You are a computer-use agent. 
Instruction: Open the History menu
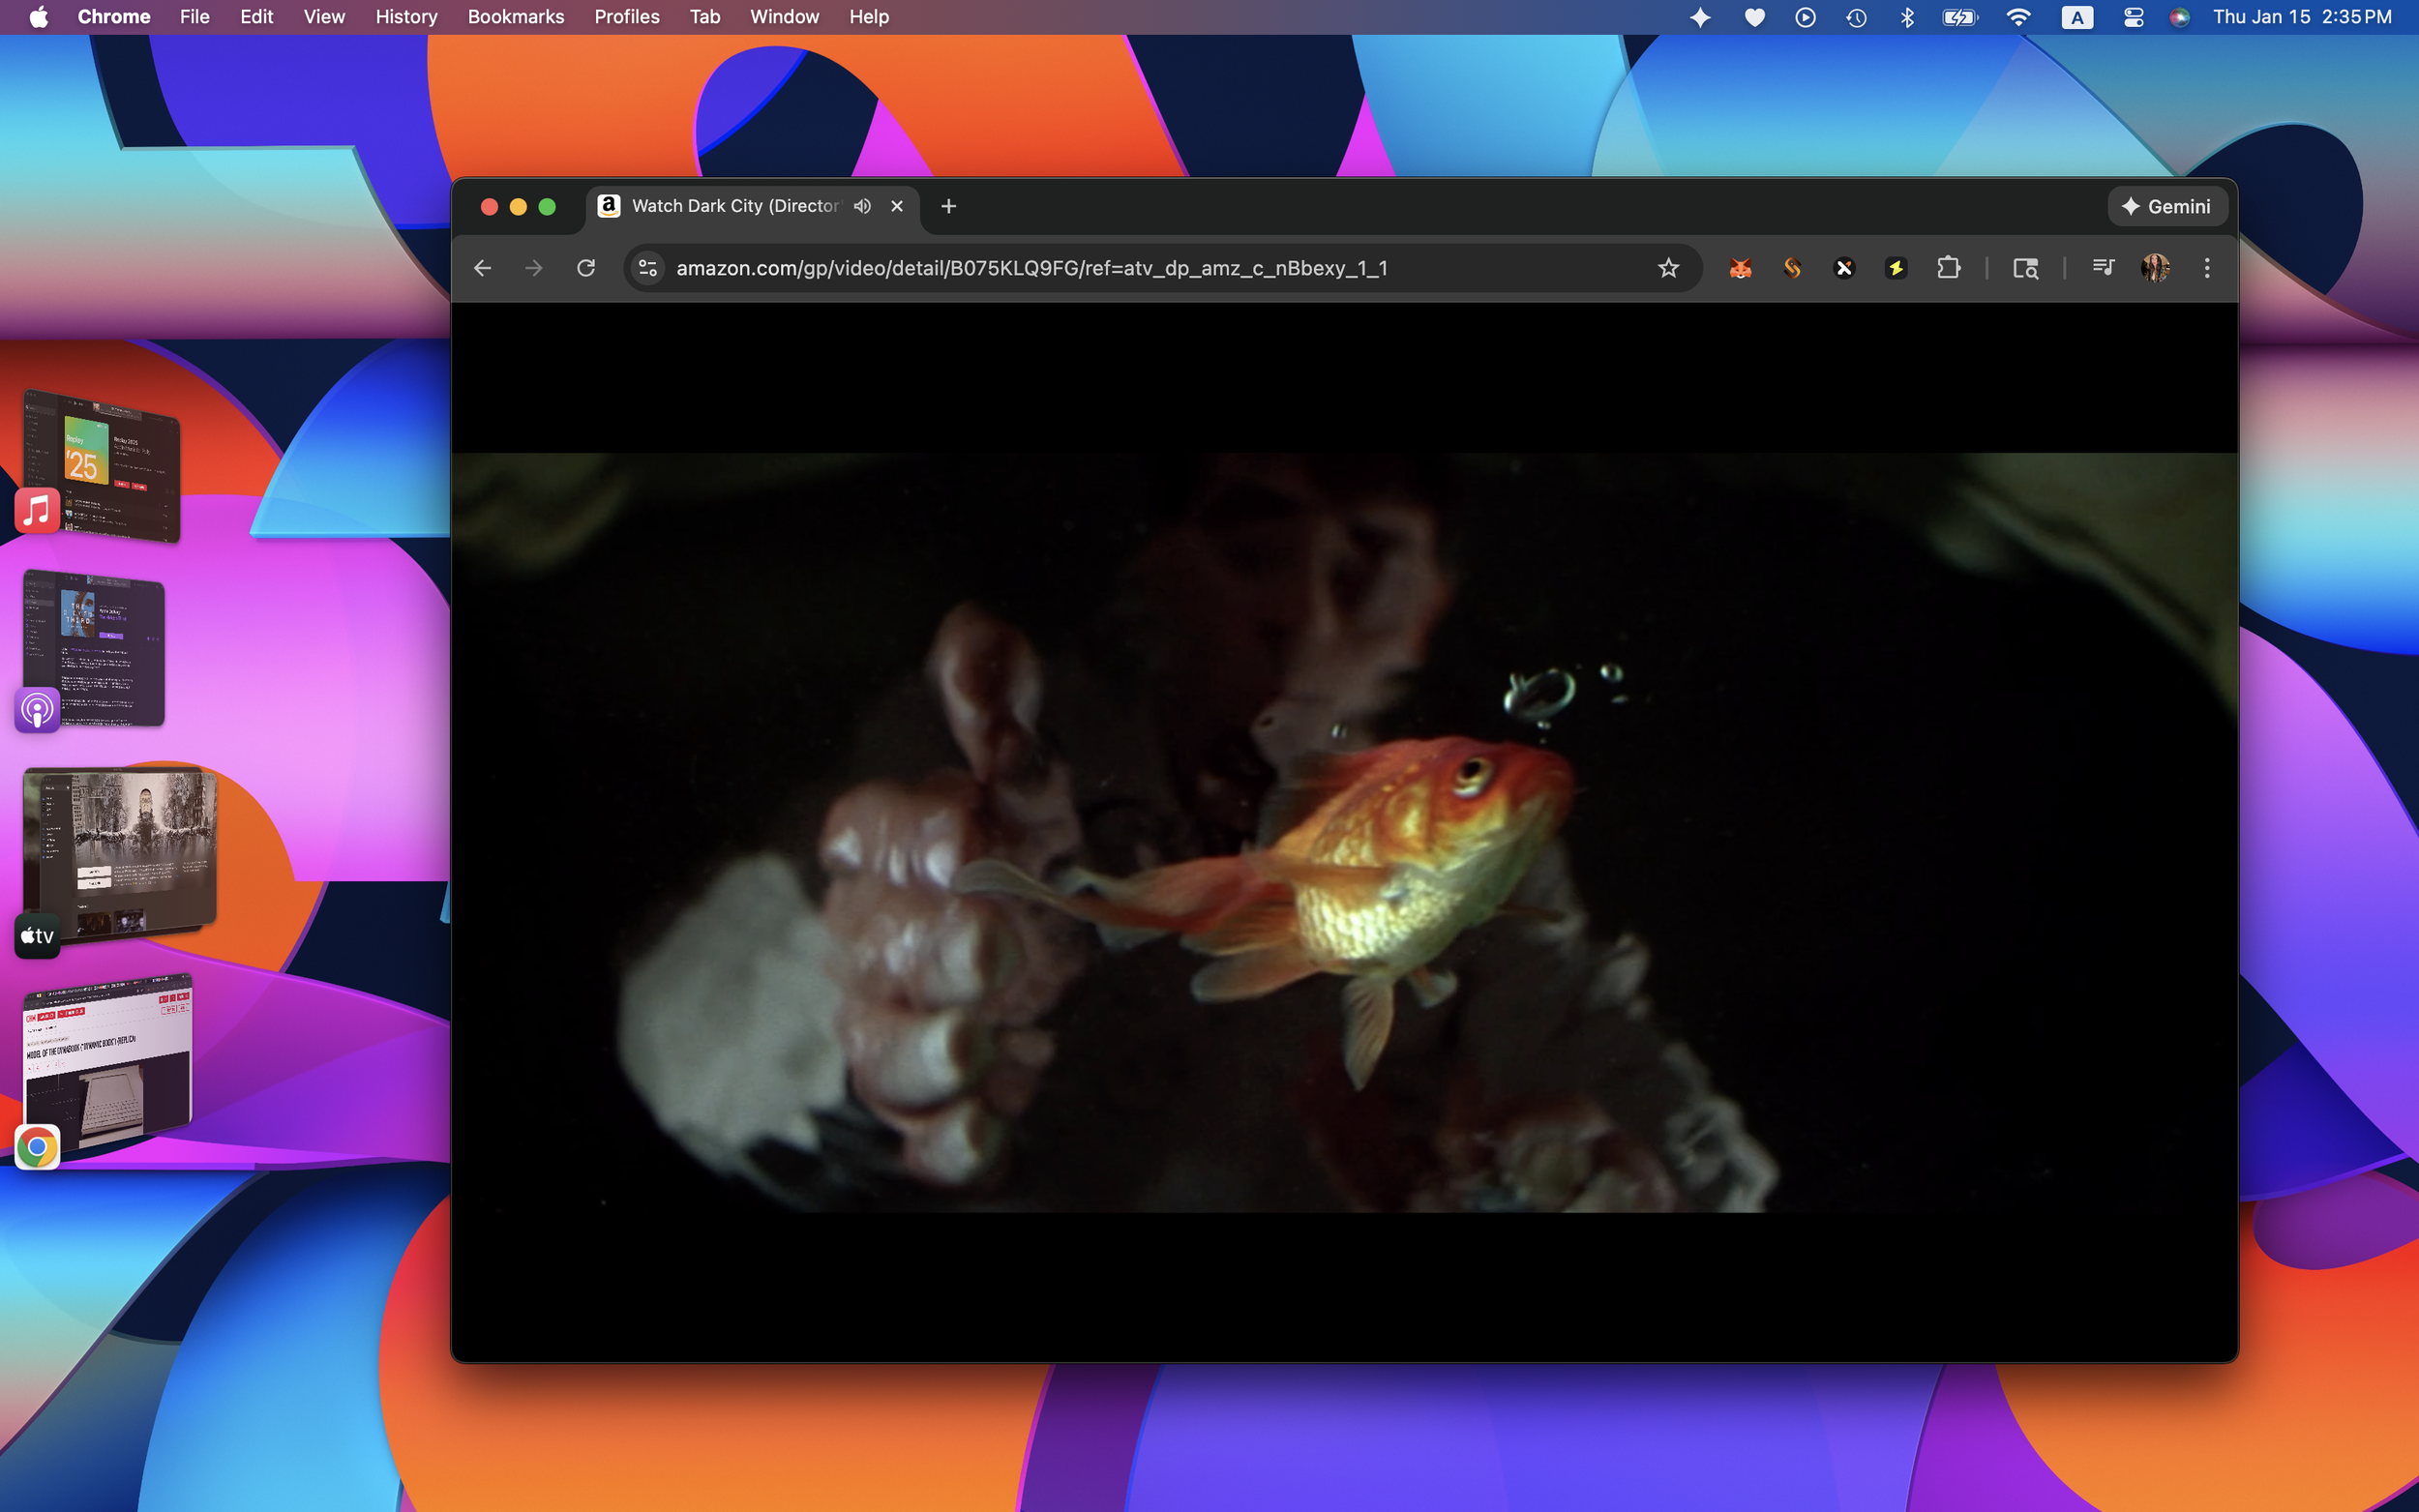(406, 17)
